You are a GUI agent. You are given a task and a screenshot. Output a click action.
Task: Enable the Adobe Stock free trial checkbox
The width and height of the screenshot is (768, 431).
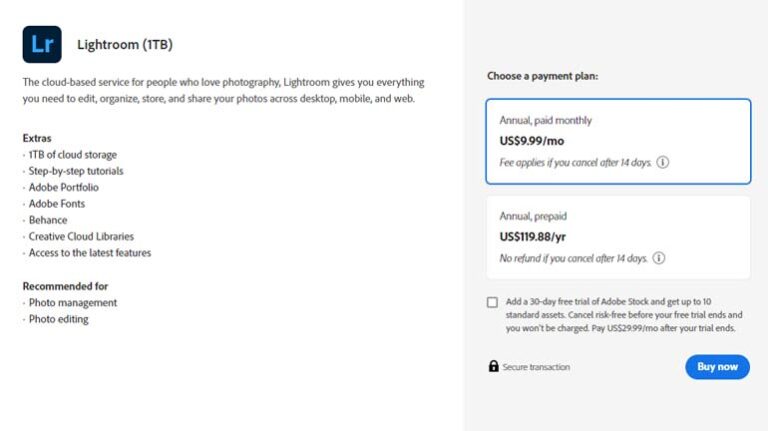pos(492,302)
